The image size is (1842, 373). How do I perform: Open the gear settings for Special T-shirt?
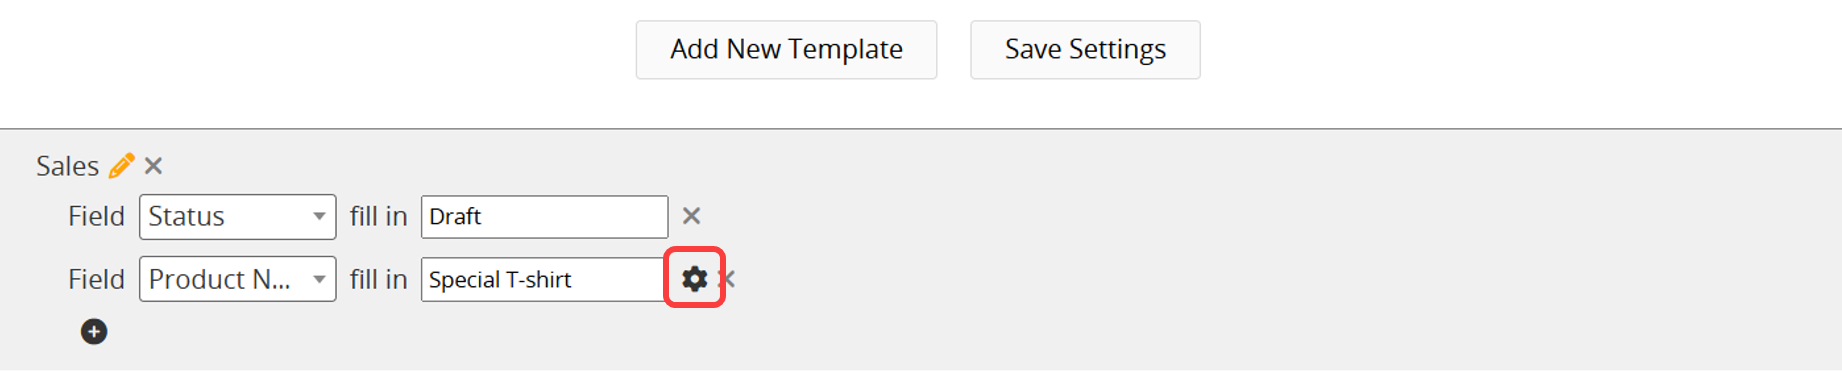[694, 279]
